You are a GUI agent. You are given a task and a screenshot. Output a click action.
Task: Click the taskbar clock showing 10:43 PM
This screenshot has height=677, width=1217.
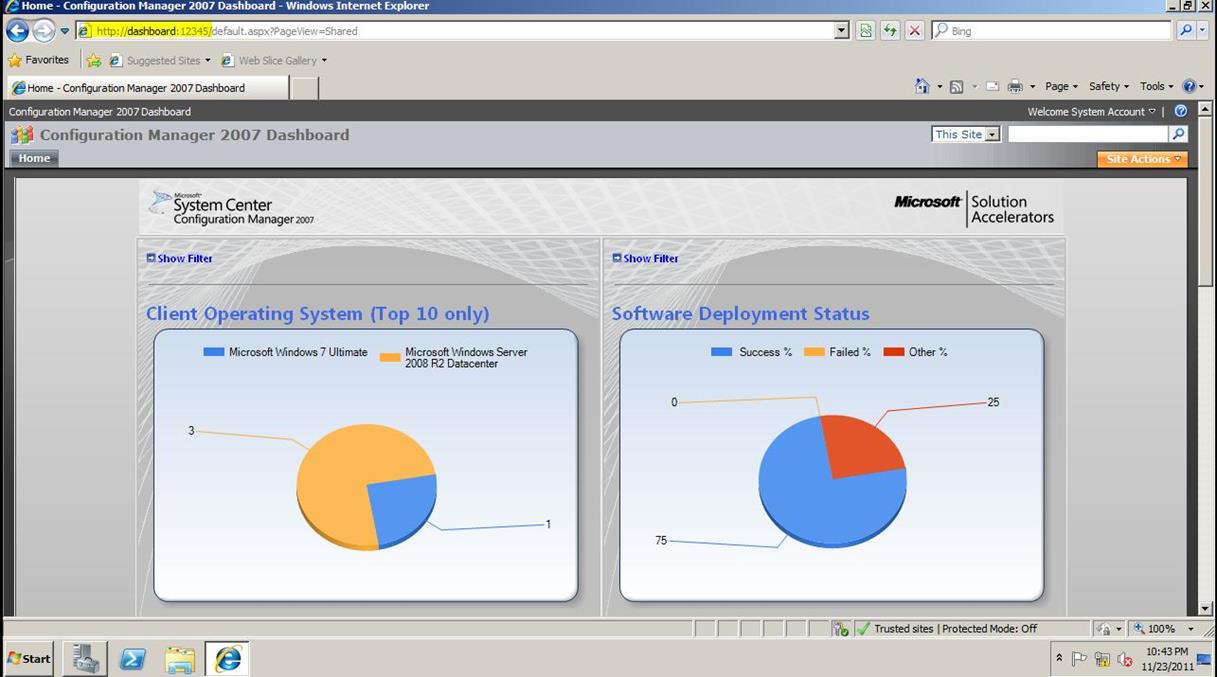click(x=1166, y=658)
